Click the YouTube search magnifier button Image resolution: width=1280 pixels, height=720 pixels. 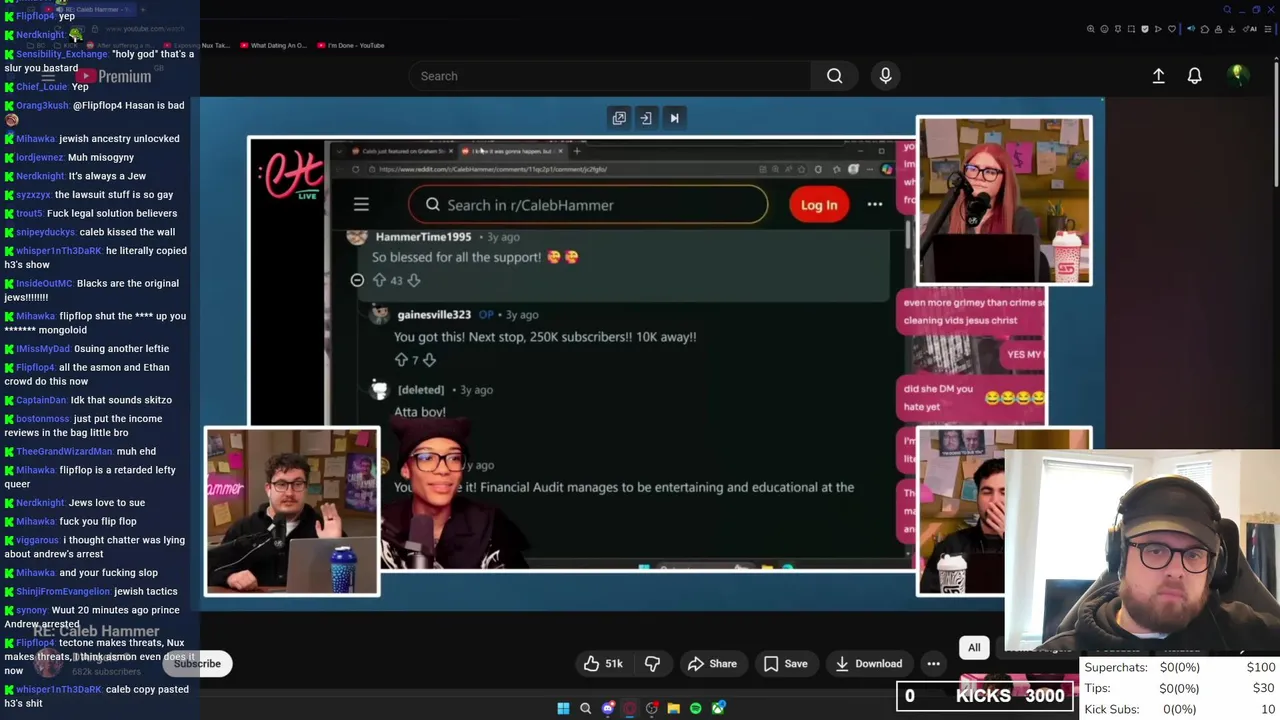click(x=834, y=76)
